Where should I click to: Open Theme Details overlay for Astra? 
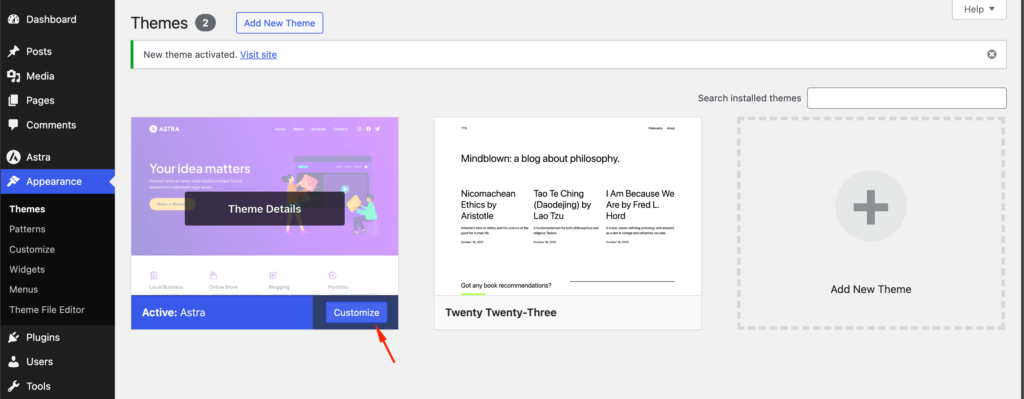(x=264, y=209)
